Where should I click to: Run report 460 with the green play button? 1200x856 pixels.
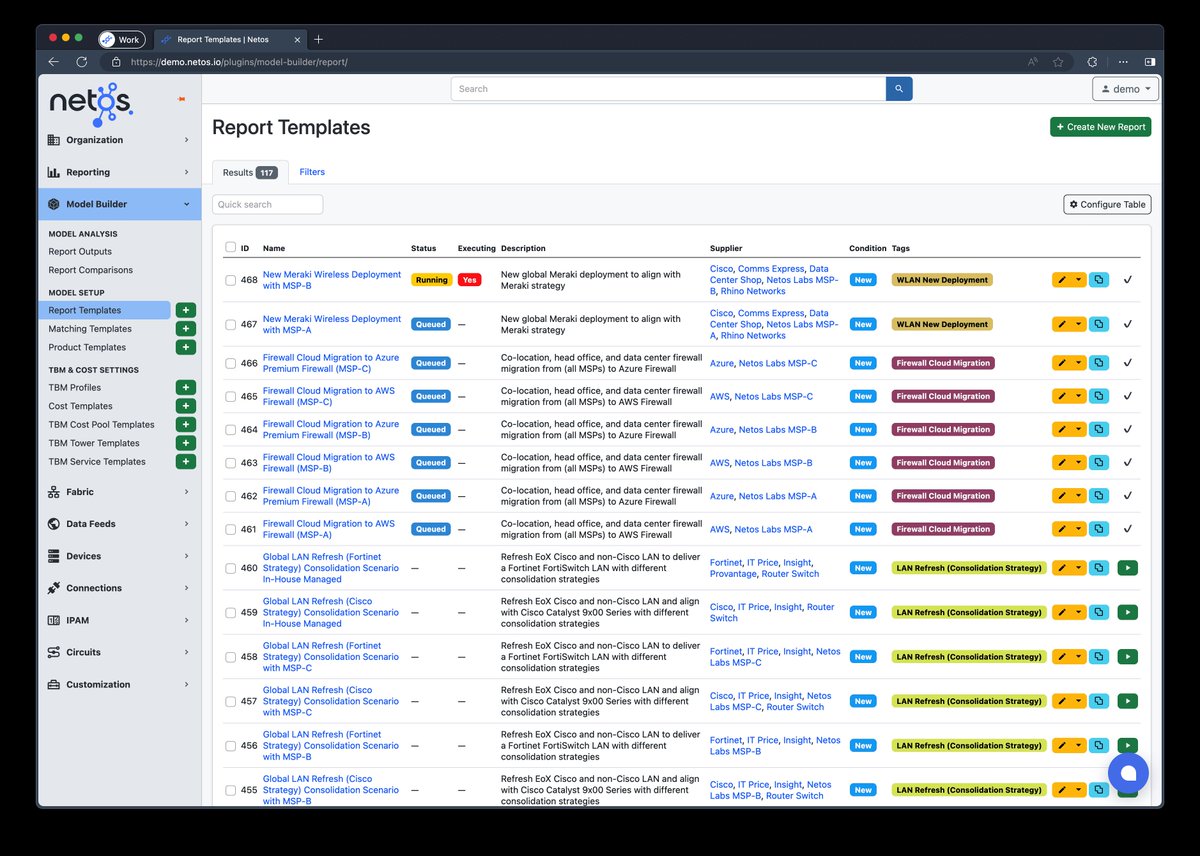[1128, 567]
